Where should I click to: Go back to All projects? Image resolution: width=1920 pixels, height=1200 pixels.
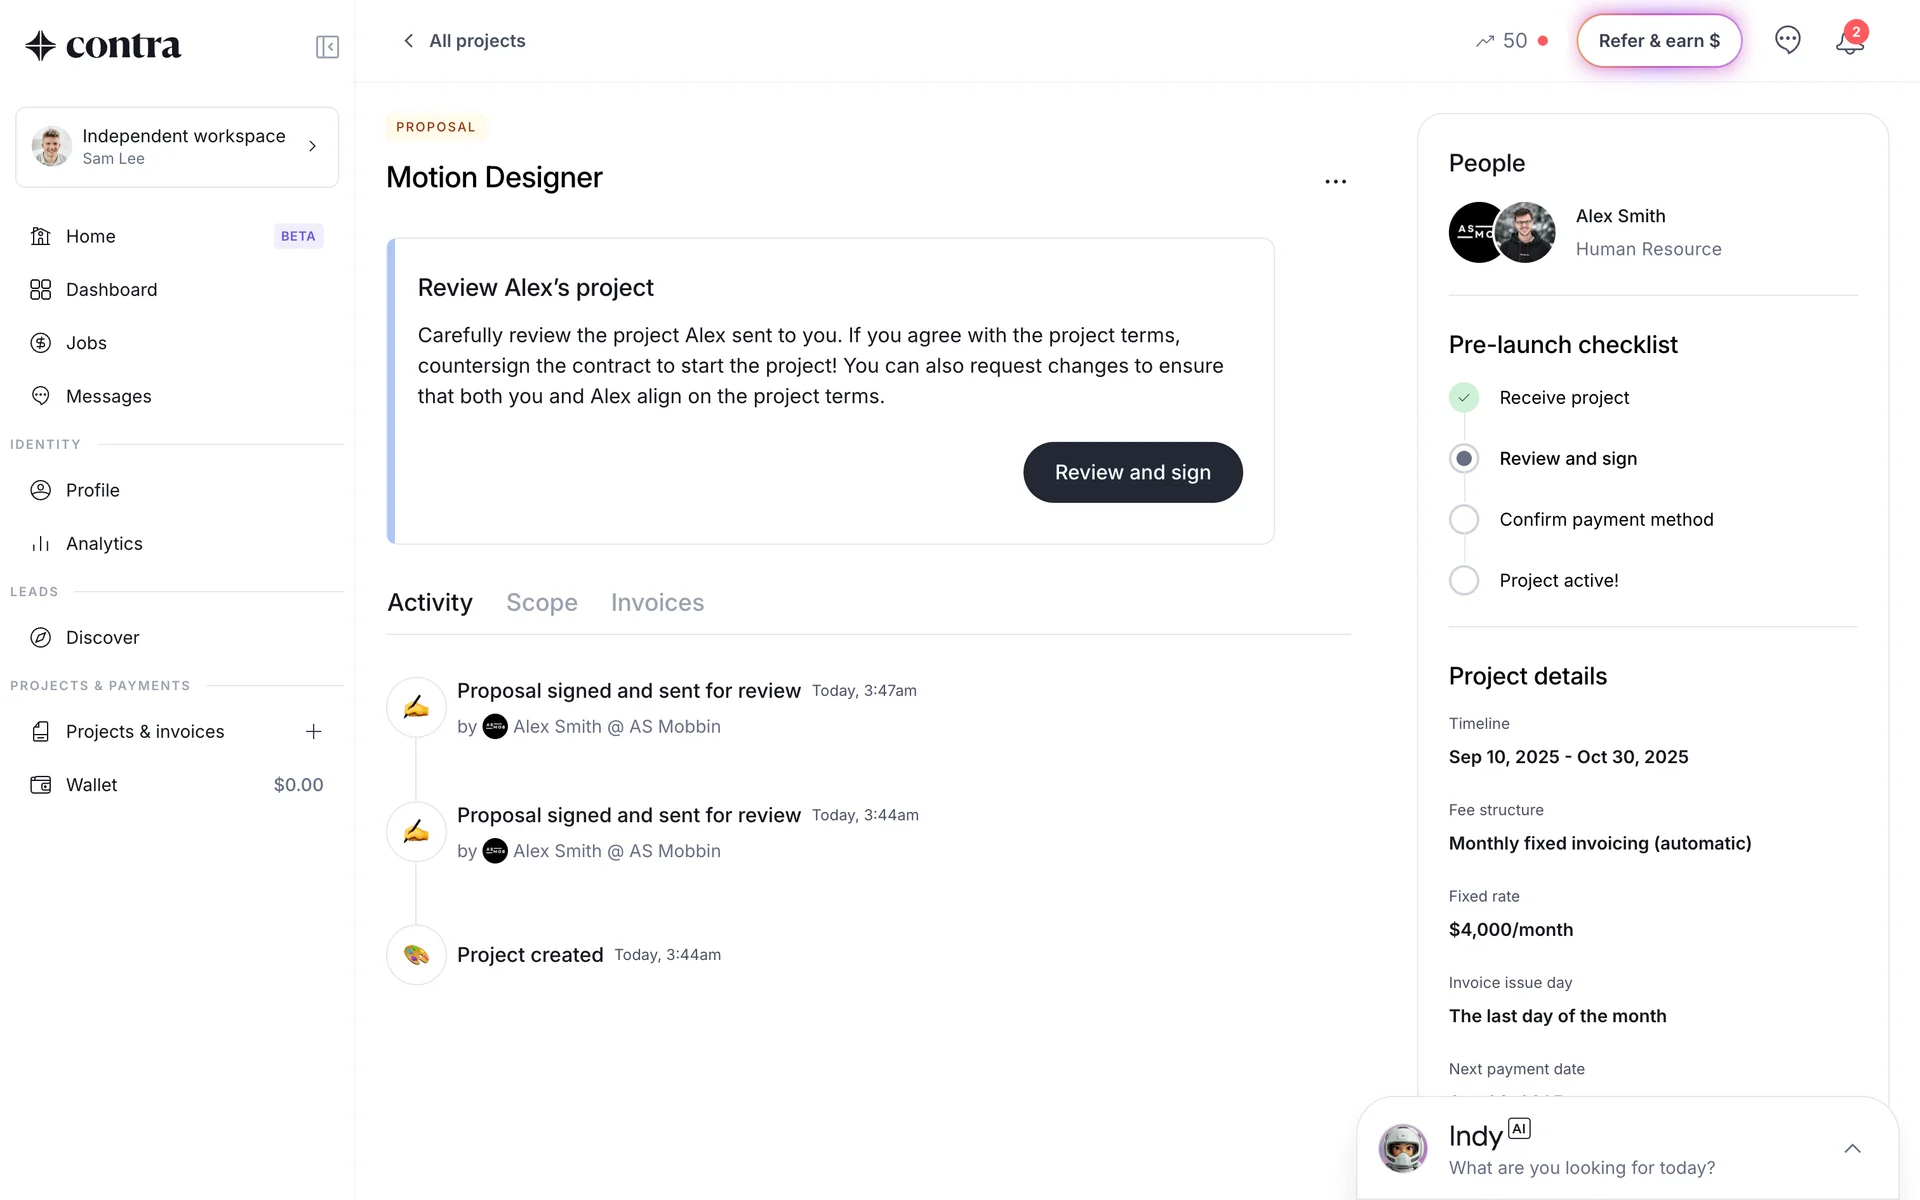pyautogui.click(x=464, y=41)
